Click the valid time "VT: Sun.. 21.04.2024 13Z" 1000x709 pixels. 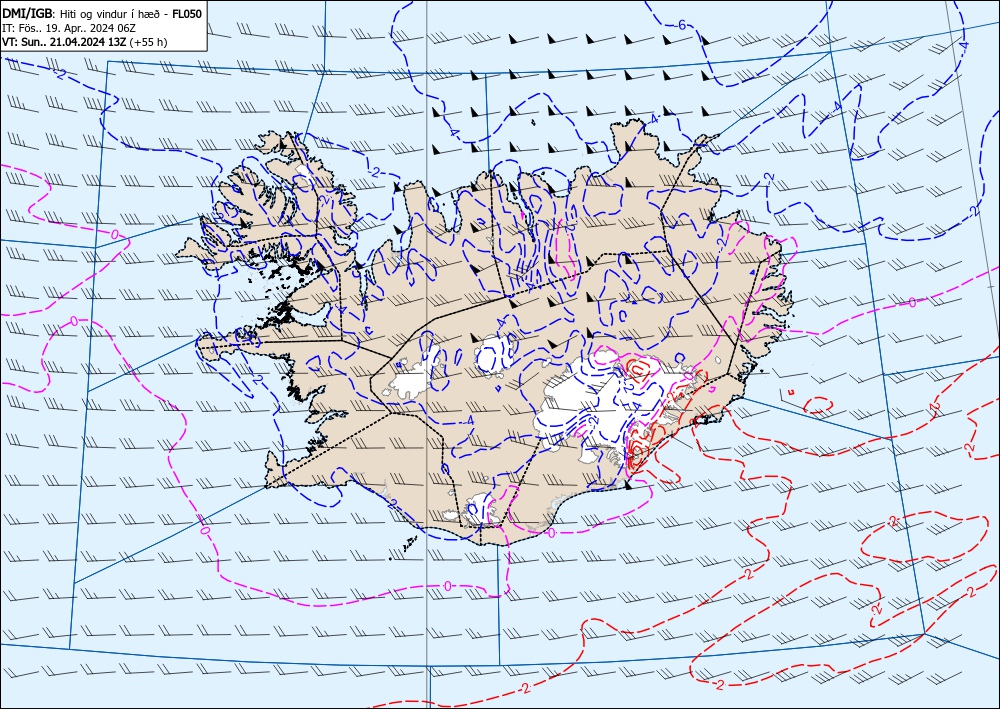64,42
